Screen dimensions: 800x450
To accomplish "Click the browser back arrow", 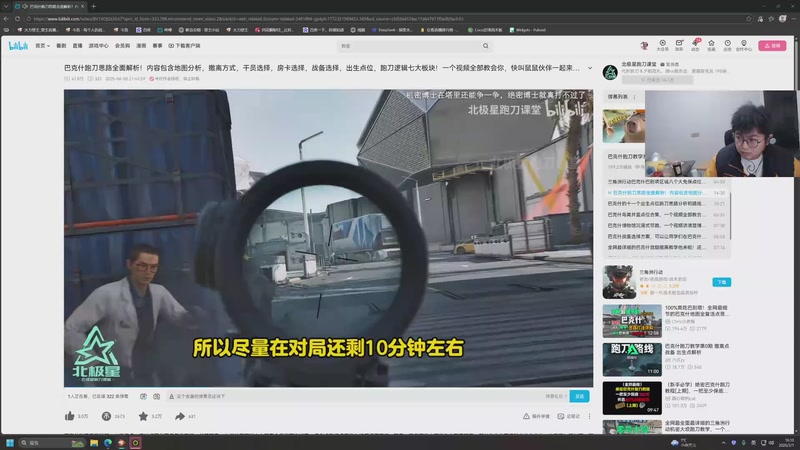I will 6,19.
